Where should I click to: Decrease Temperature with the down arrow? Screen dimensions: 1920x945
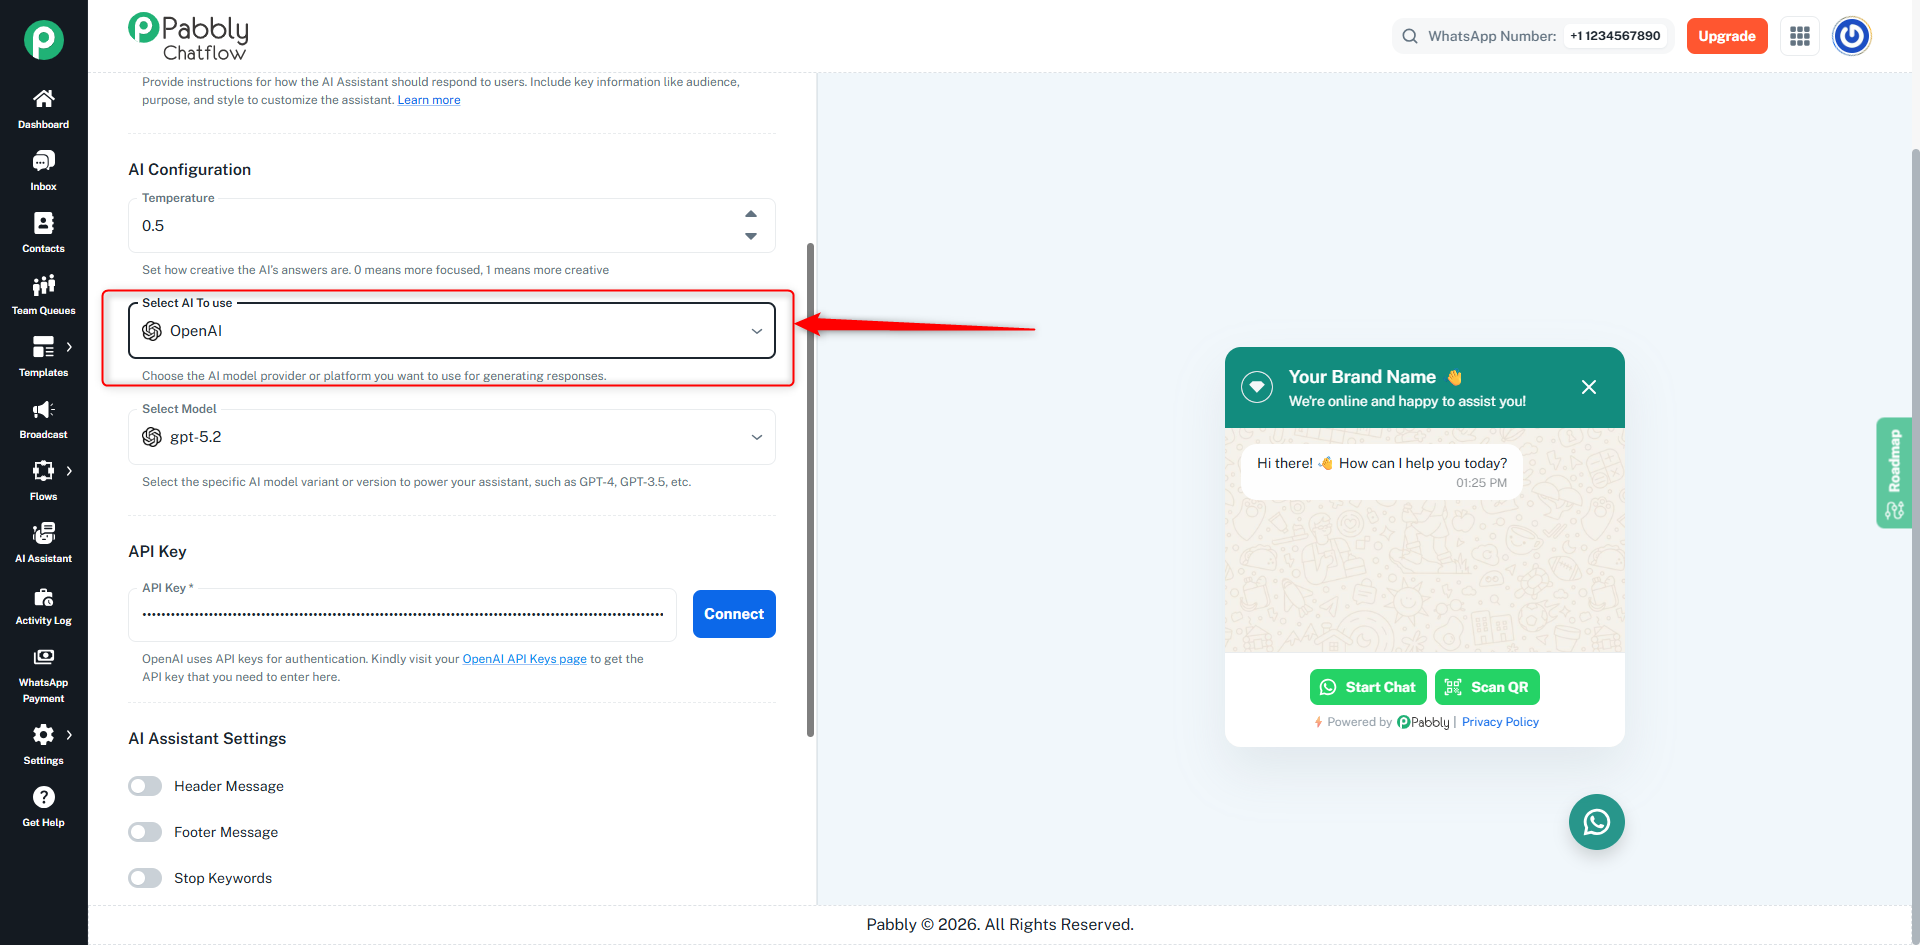751,236
